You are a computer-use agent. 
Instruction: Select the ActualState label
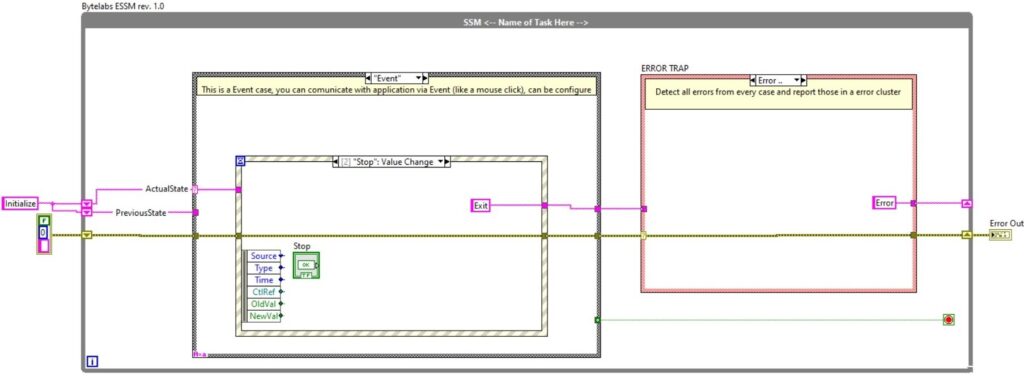coord(167,188)
